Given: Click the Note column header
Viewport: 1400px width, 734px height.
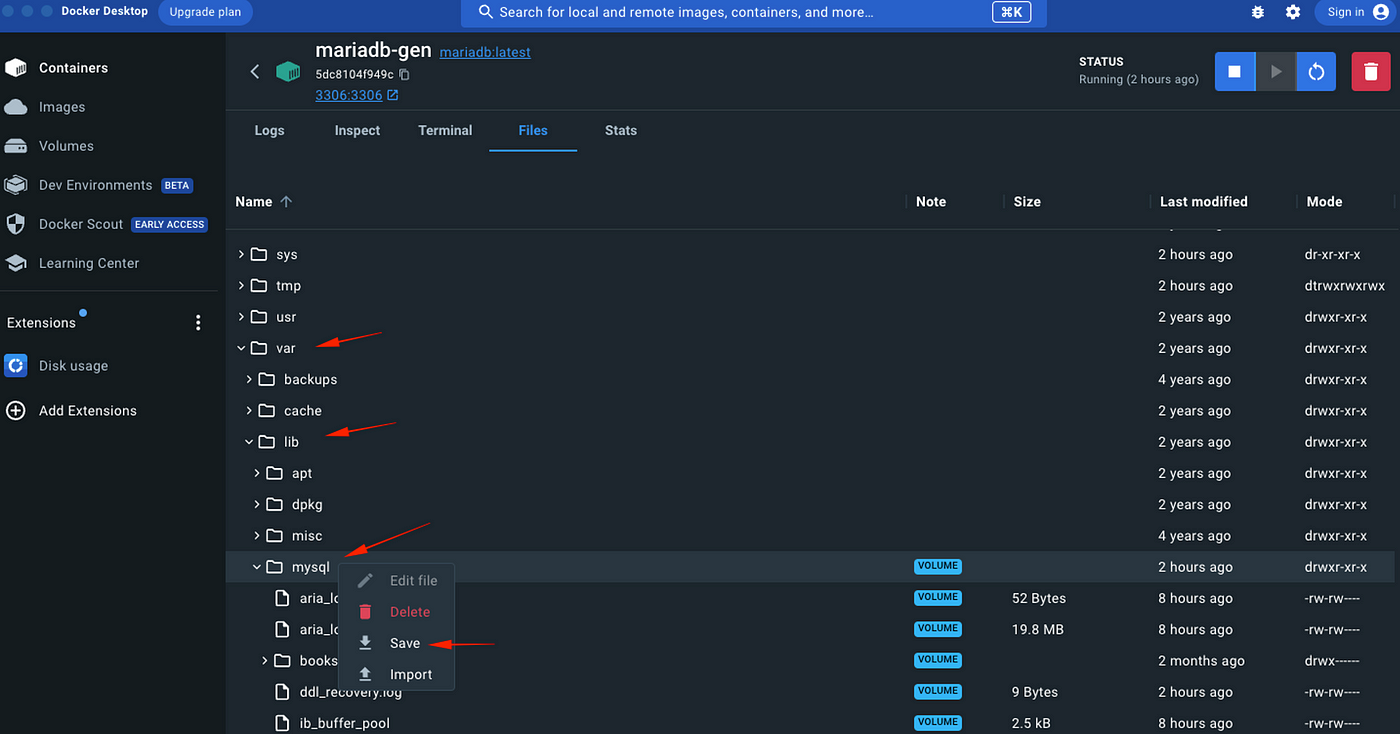Looking at the screenshot, I should [931, 201].
